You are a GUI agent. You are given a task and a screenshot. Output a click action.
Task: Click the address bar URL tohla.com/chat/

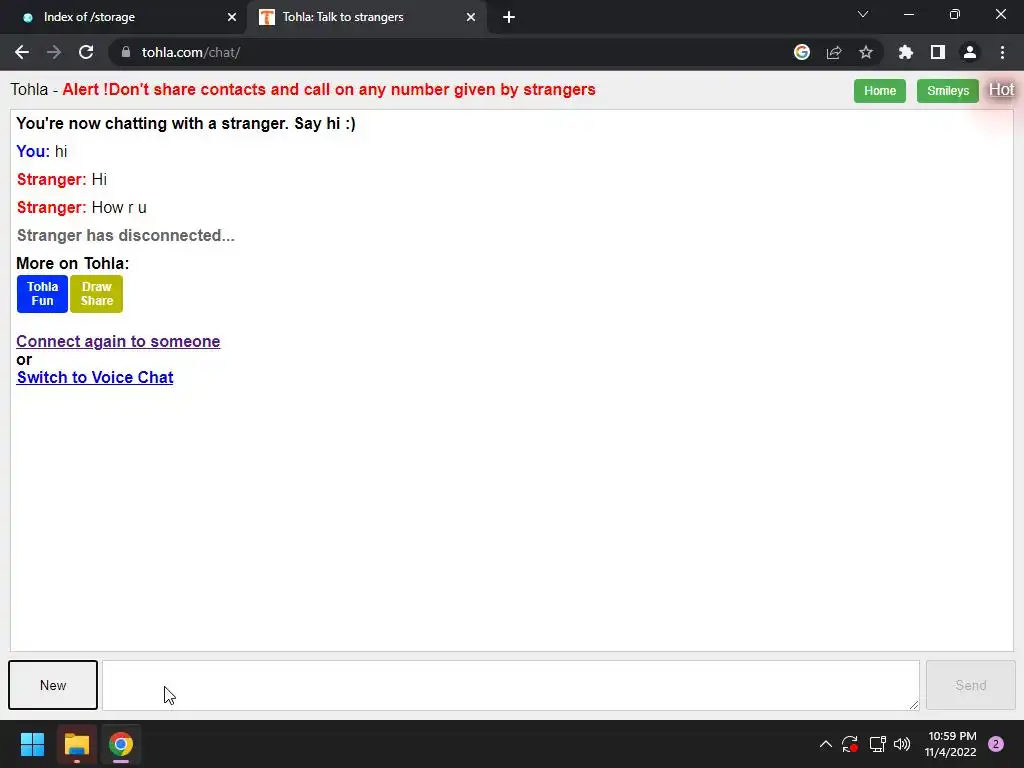pyautogui.click(x=191, y=52)
